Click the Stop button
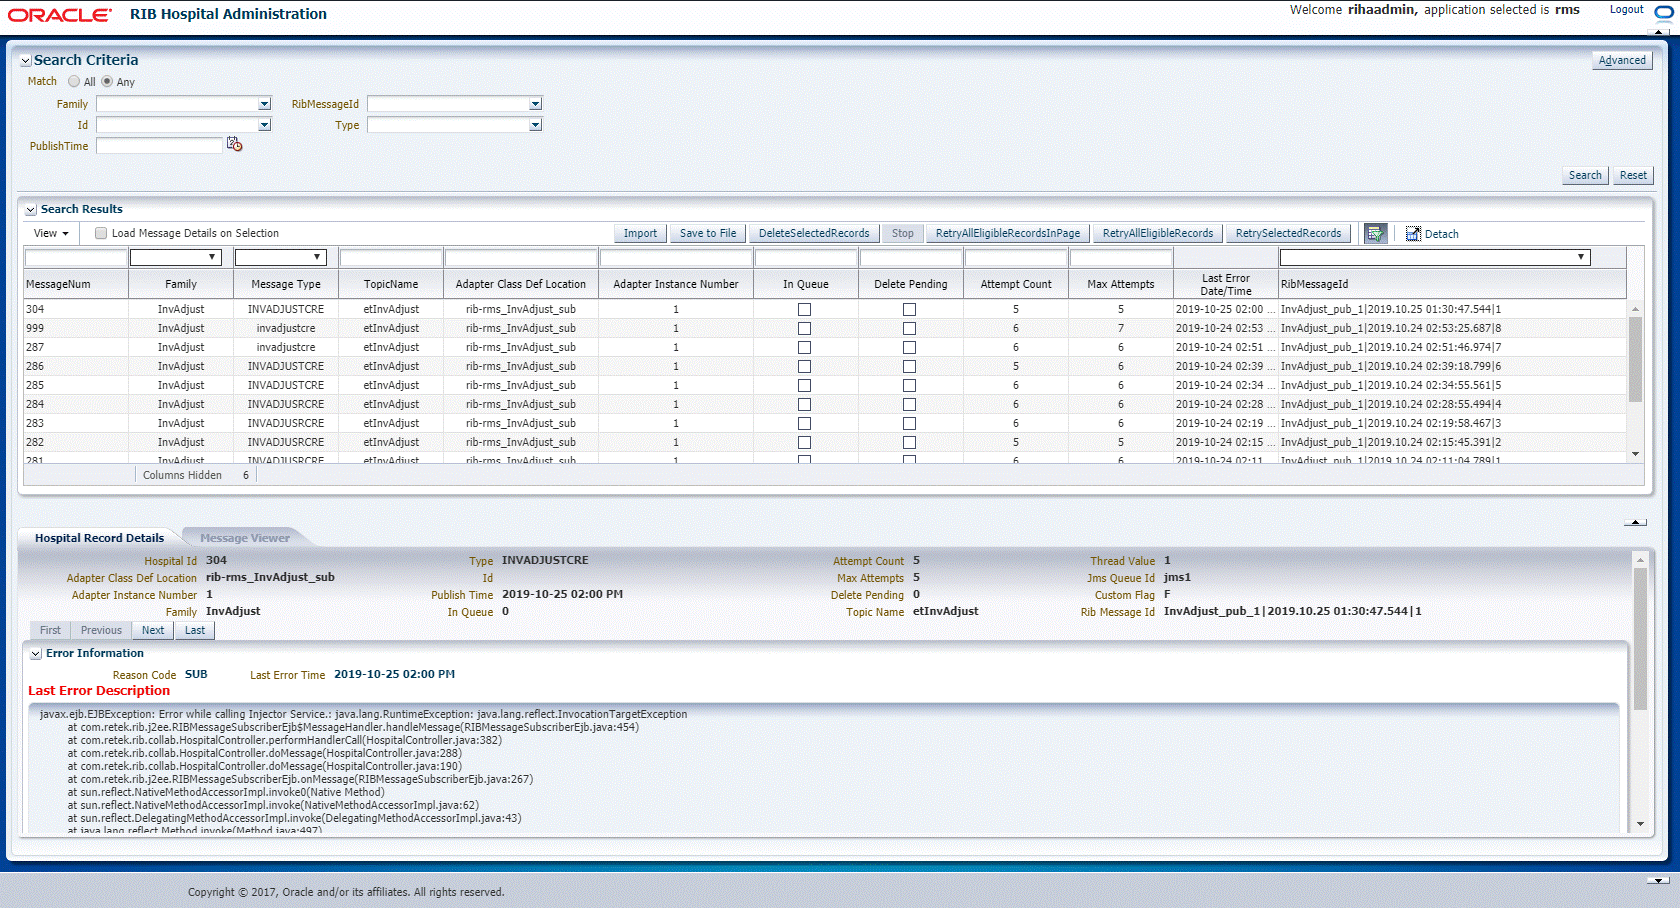The width and height of the screenshot is (1680, 908). (x=903, y=233)
